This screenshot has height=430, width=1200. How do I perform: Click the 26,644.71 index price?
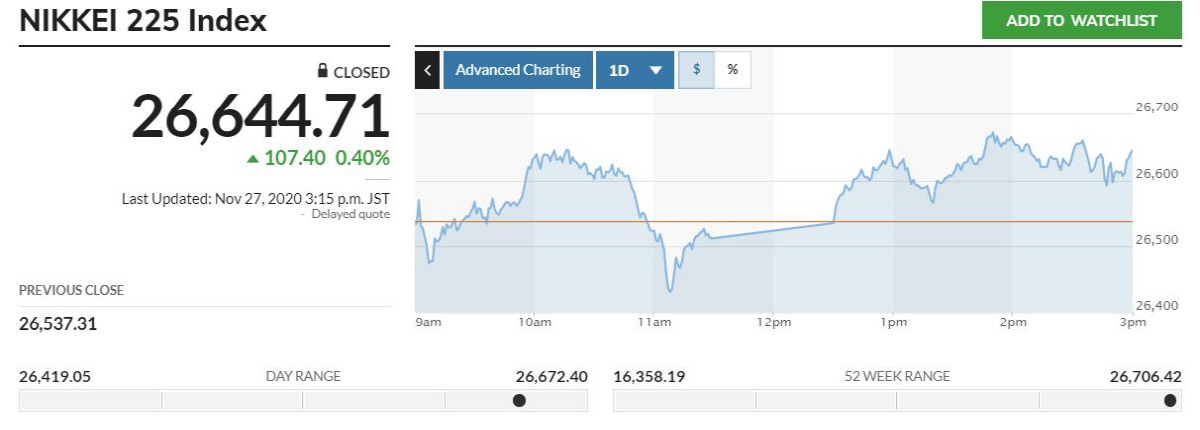pyautogui.click(x=260, y=116)
